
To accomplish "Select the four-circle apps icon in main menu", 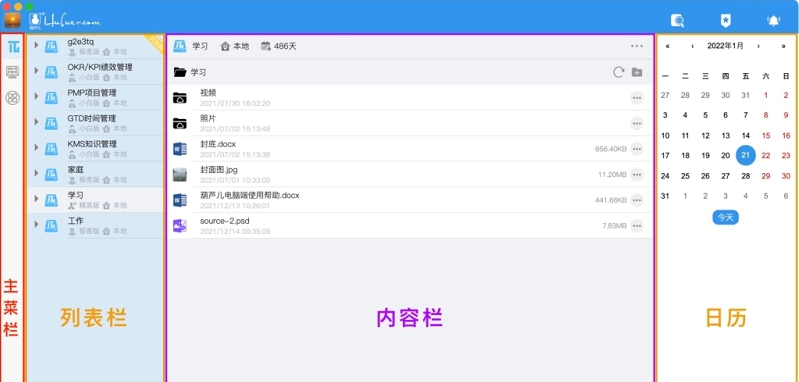I will (13, 97).
